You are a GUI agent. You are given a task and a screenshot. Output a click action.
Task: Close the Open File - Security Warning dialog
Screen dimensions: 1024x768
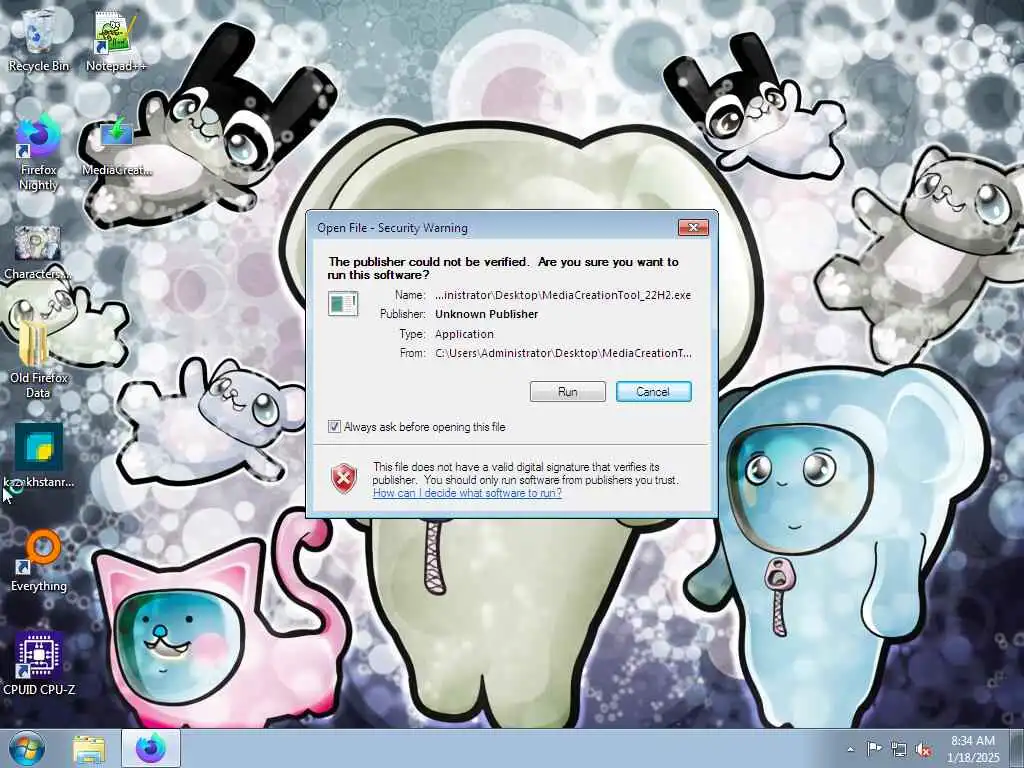click(x=693, y=227)
